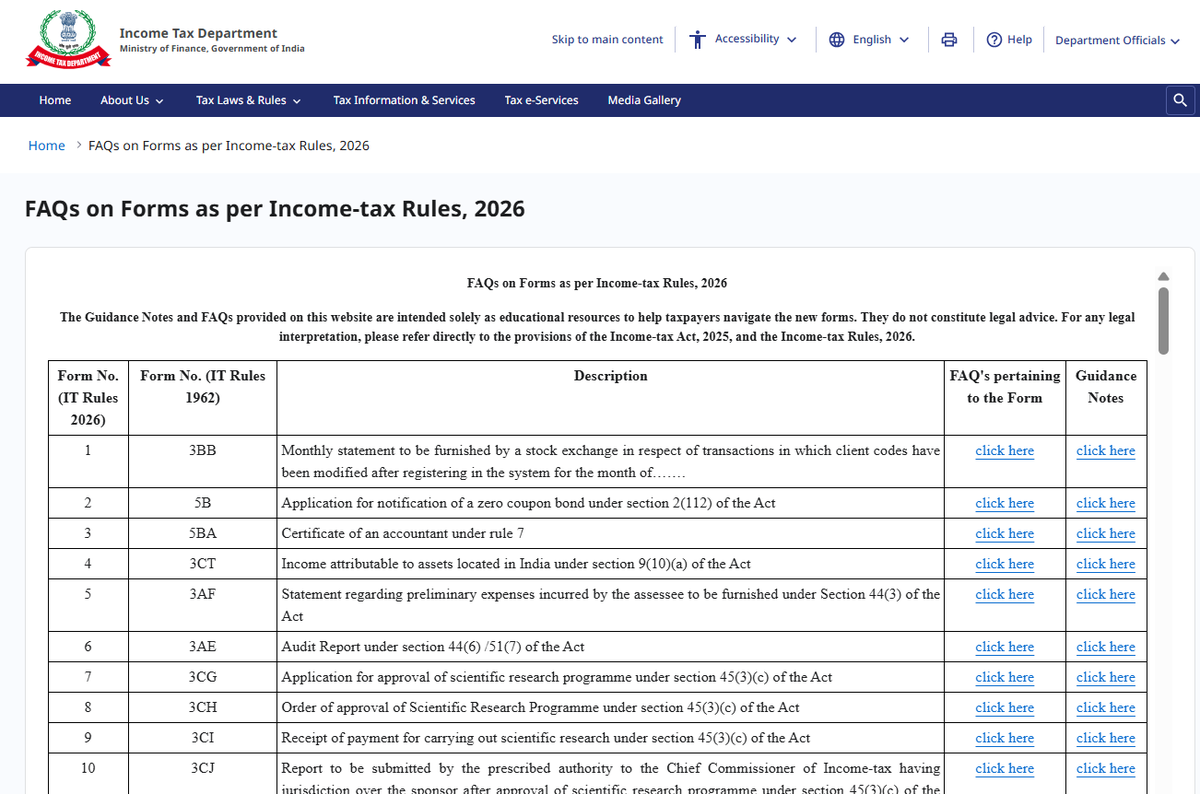Open Tax e-Services menu item
Image resolution: width=1200 pixels, height=794 pixels.
[x=541, y=100]
